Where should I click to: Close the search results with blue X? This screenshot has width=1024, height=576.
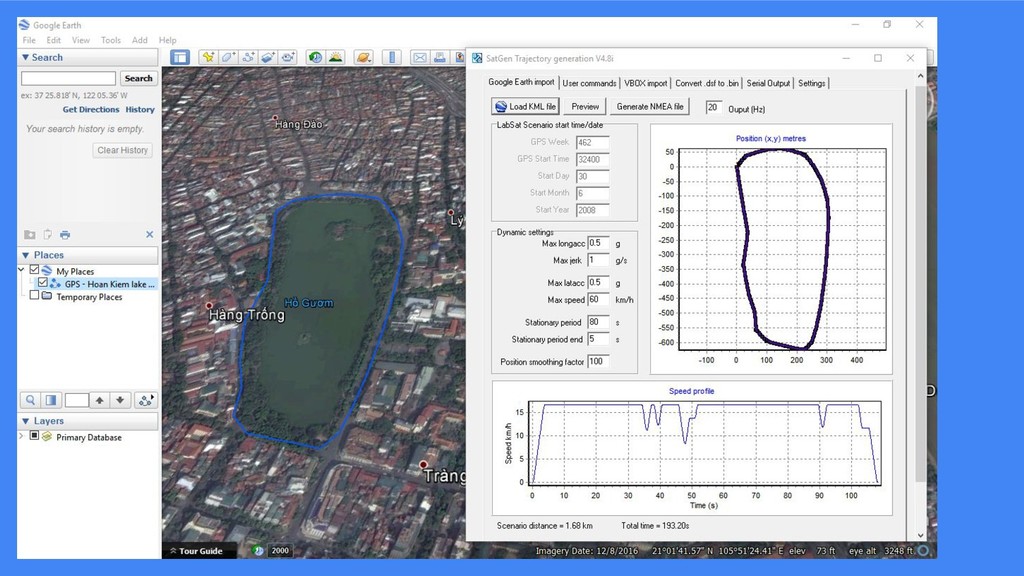[150, 234]
